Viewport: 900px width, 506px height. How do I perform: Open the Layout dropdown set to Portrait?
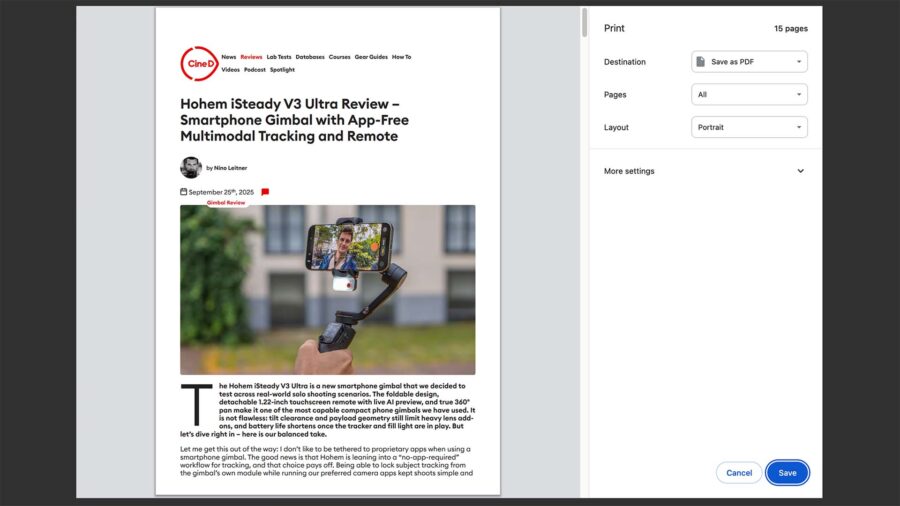[749, 127]
